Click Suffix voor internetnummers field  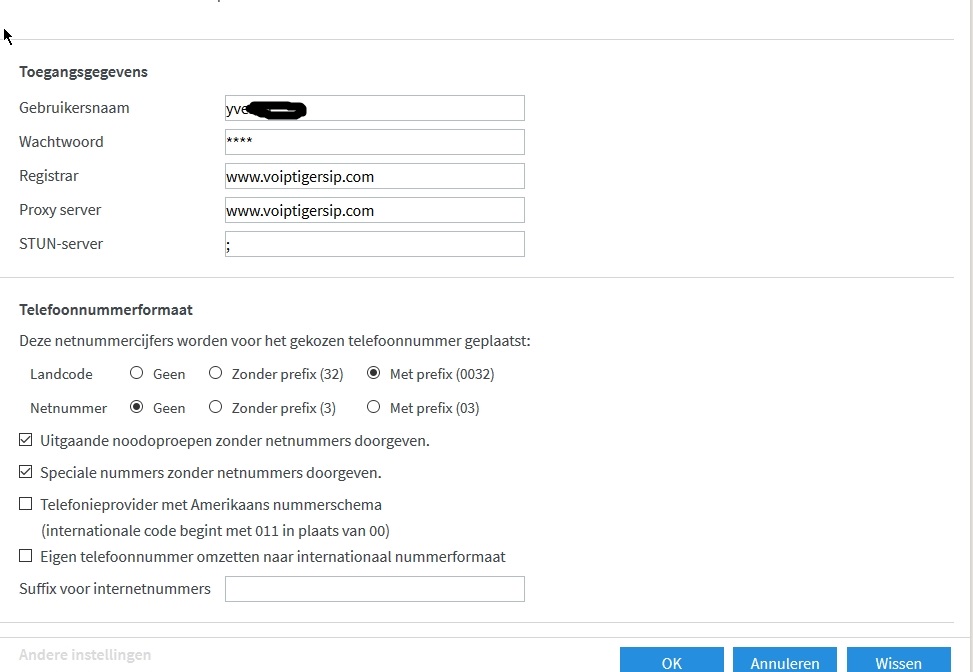374,589
